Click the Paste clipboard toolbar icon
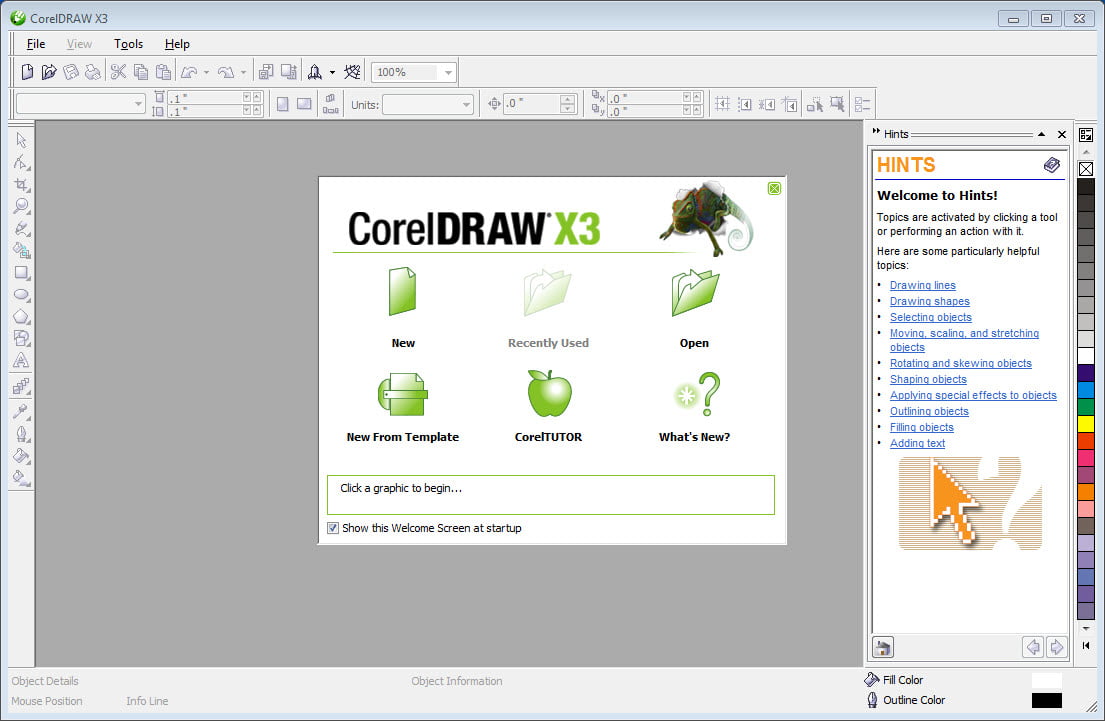 (163, 72)
